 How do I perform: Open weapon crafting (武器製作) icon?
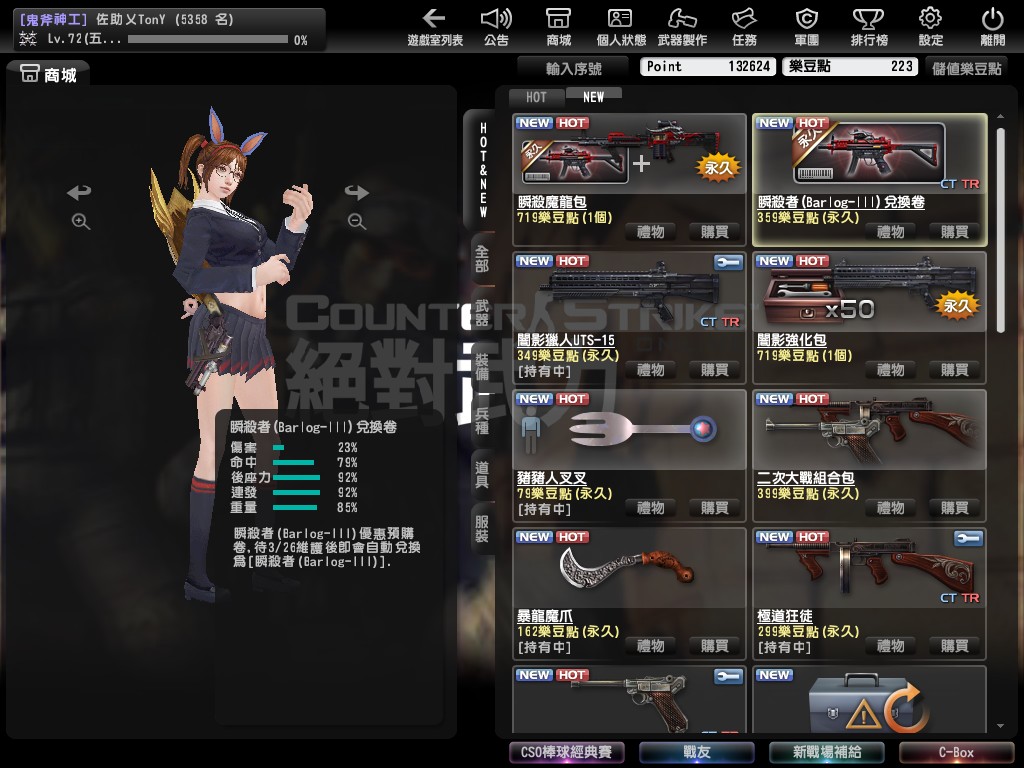point(682,27)
